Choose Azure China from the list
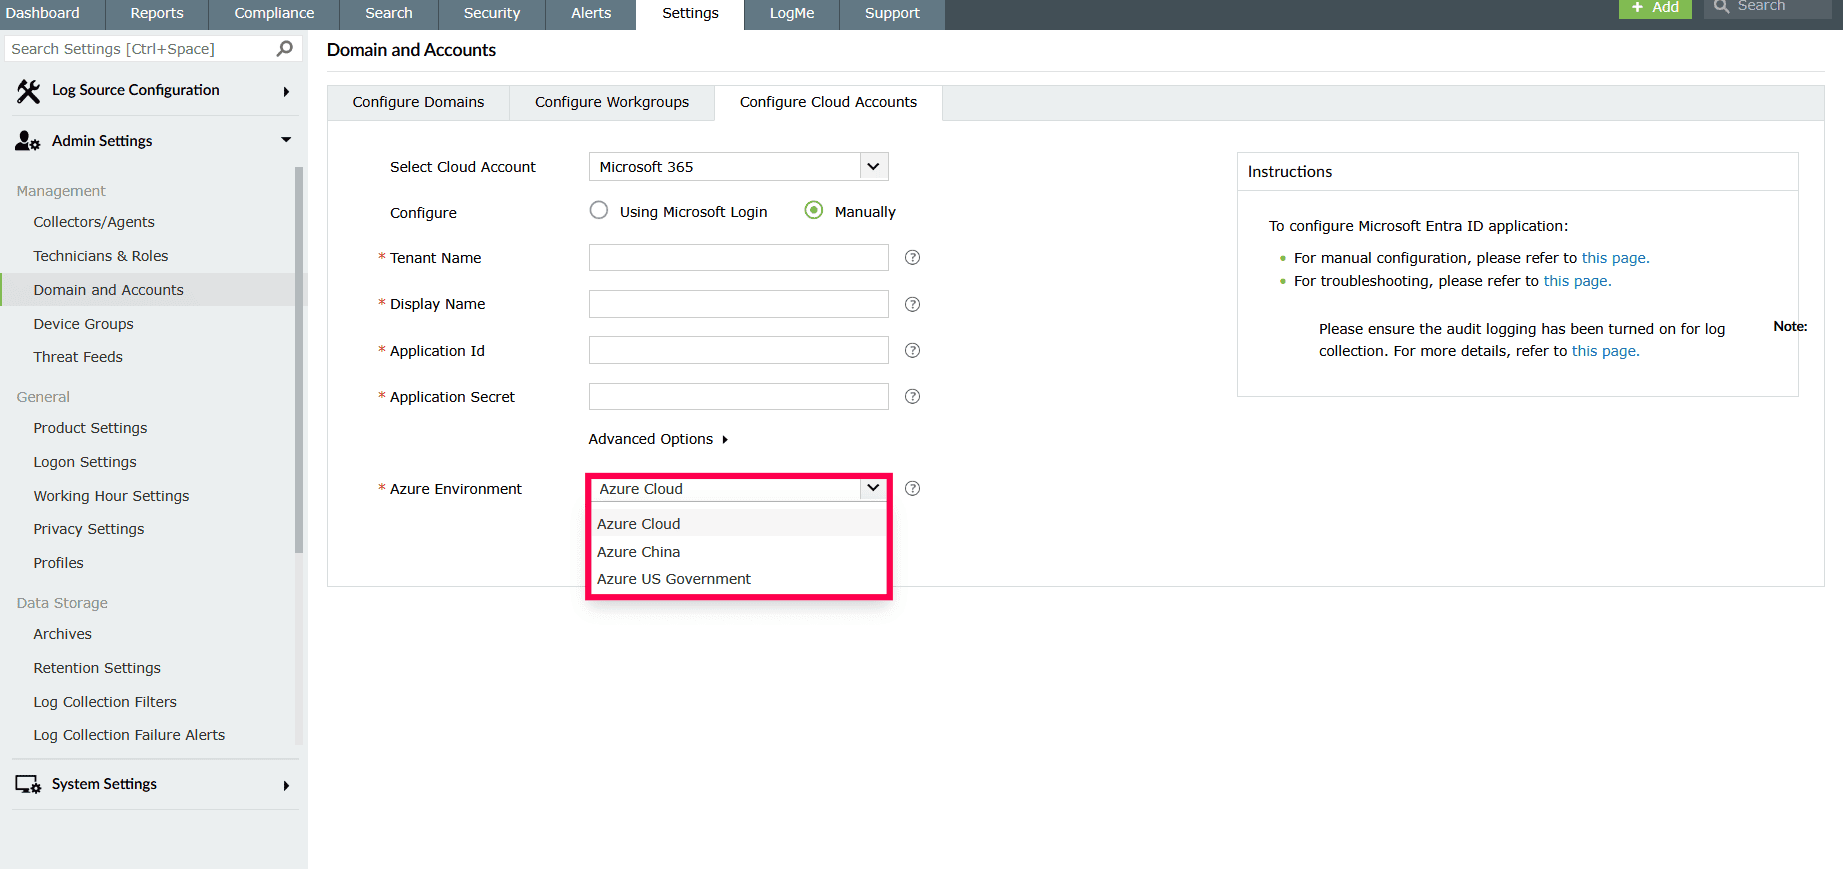This screenshot has width=1843, height=869. point(739,552)
